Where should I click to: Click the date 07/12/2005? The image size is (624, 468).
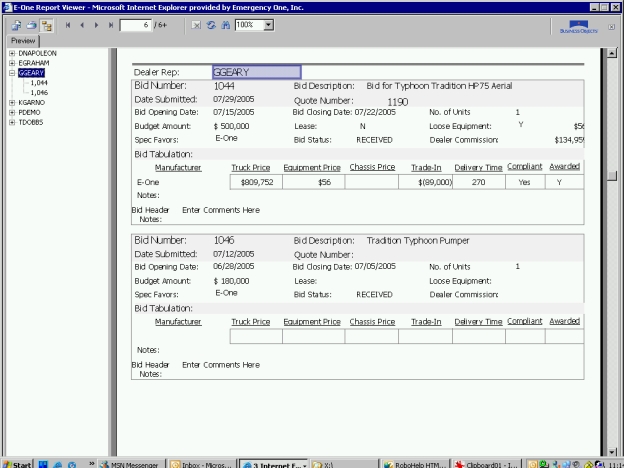tap(234, 254)
